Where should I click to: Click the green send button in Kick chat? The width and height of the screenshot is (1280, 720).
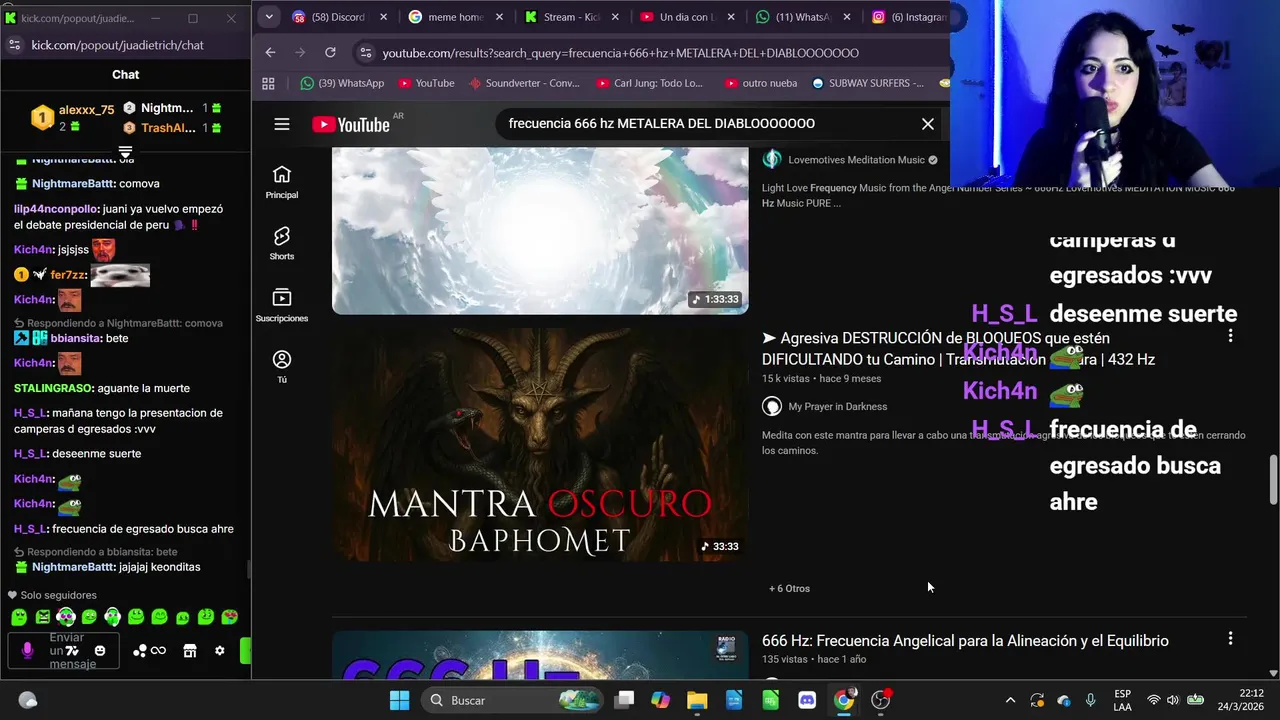[245, 651]
